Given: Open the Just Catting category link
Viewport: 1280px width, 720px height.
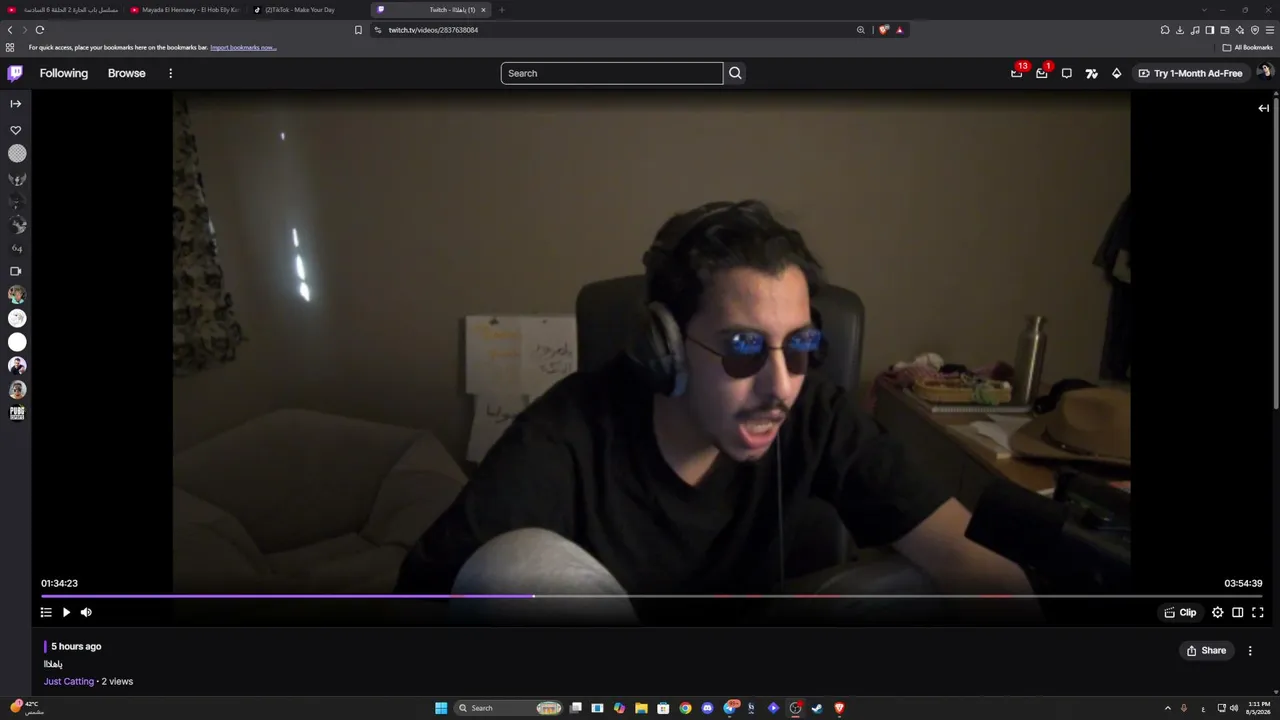Looking at the screenshot, I should coord(69,681).
